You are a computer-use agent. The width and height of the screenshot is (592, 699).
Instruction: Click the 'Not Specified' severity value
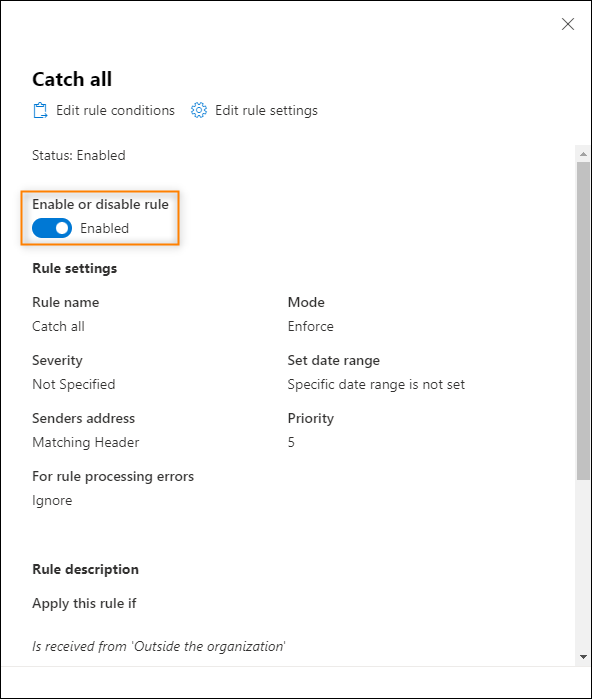click(x=74, y=384)
